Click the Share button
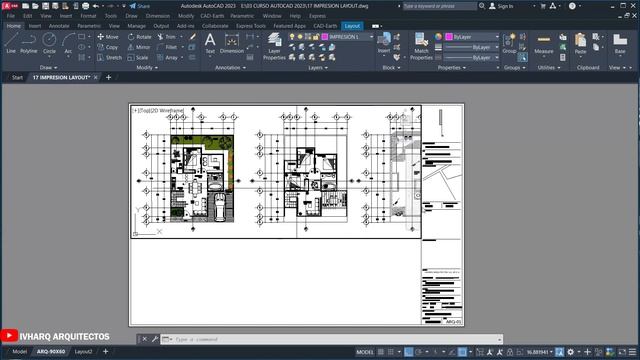 click(x=140, y=6)
